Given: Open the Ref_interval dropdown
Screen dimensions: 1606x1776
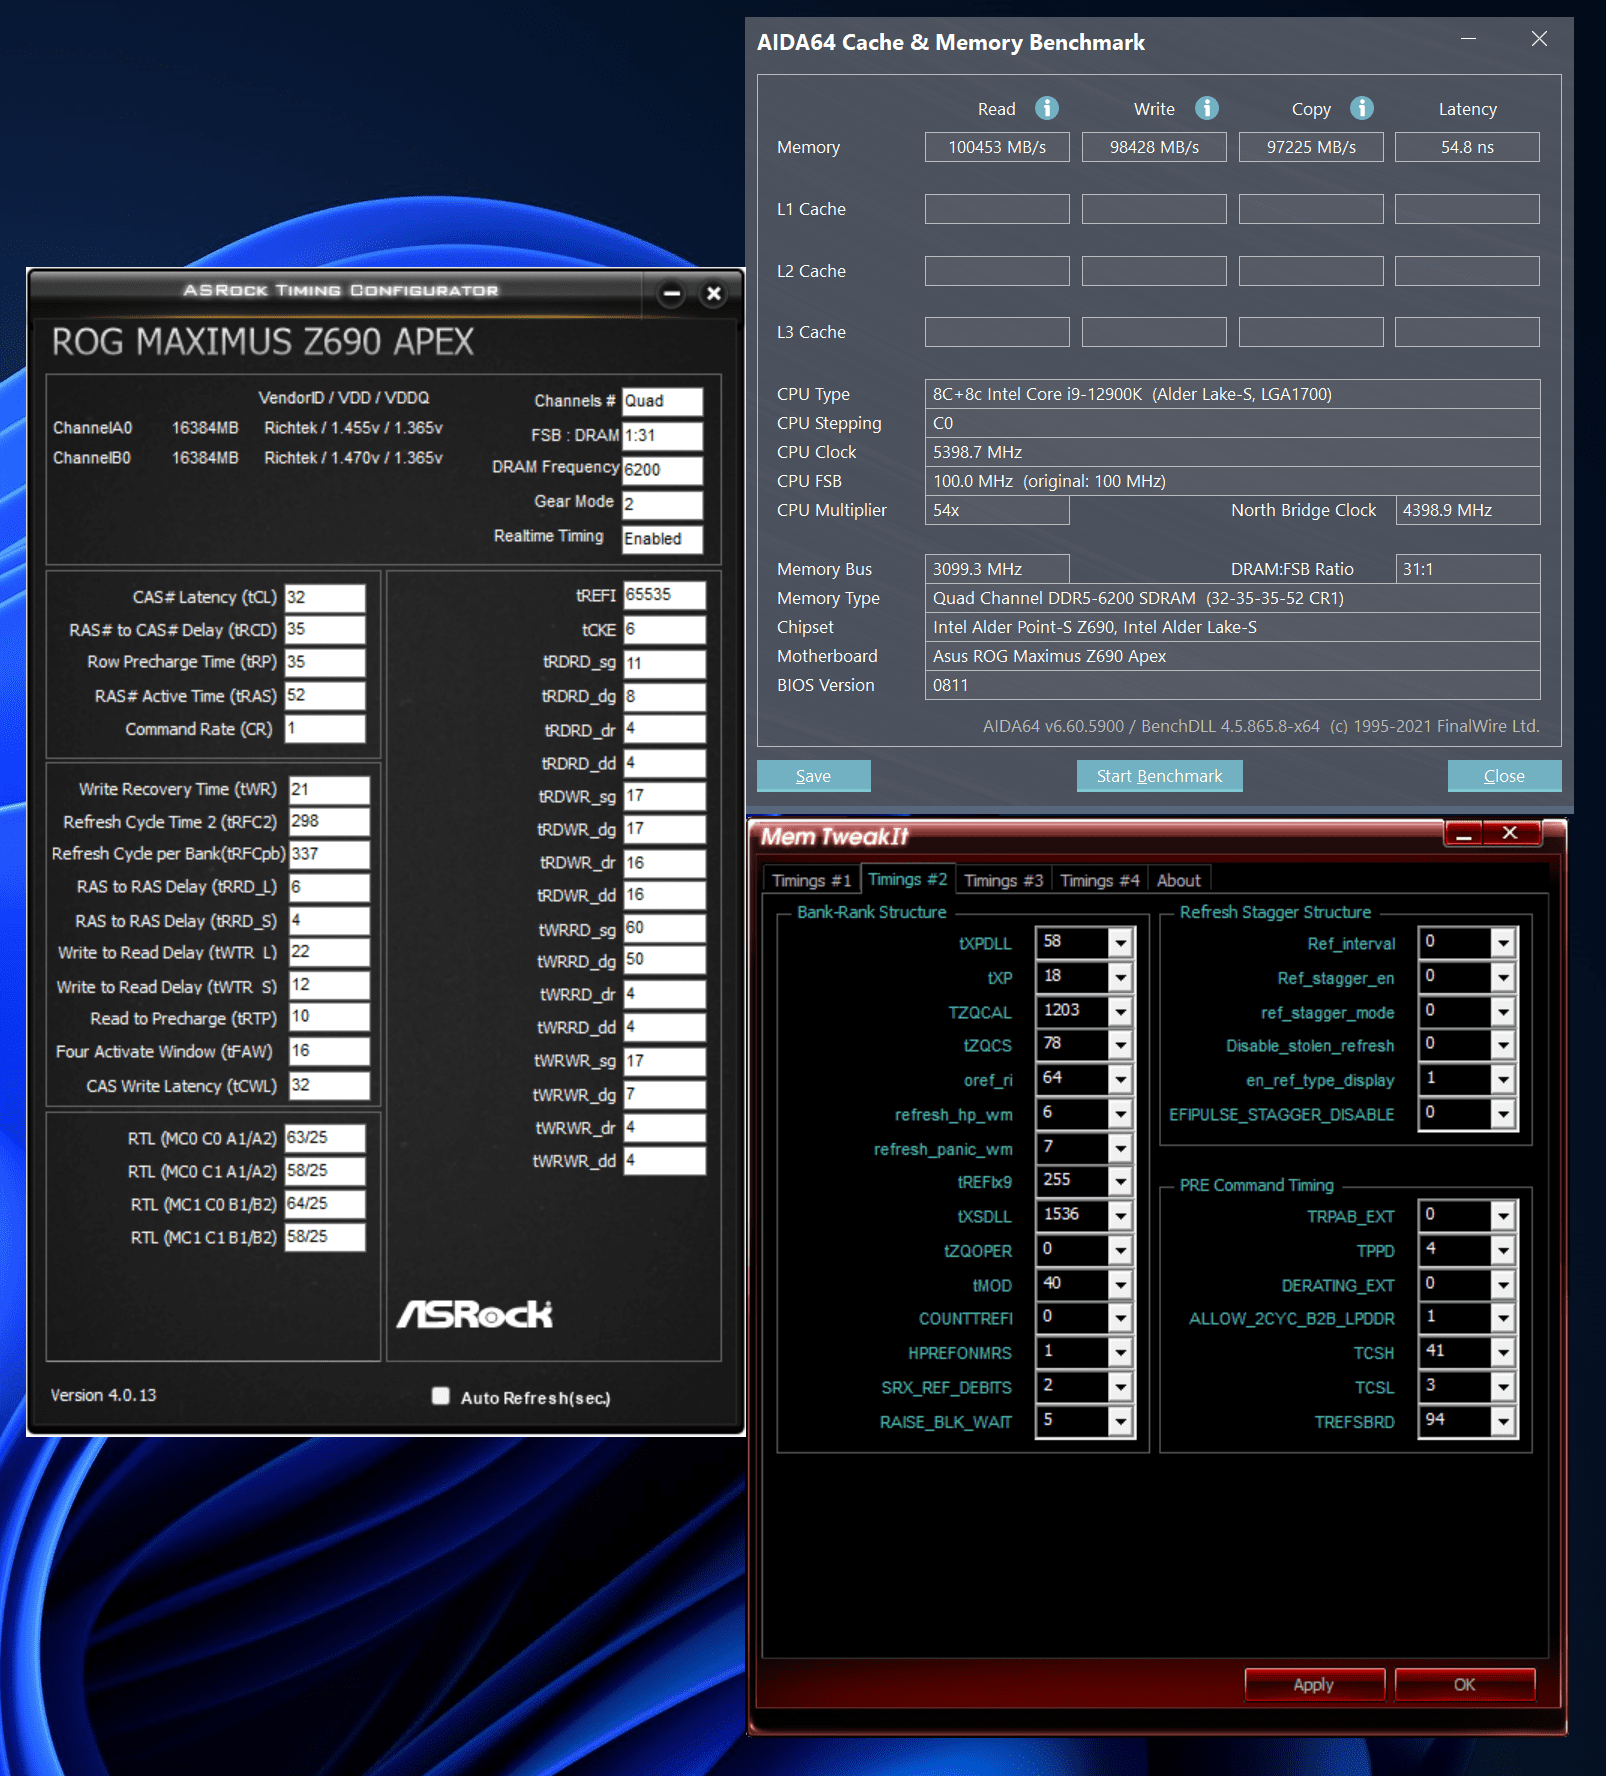Looking at the screenshot, I should pos(1503,943).
